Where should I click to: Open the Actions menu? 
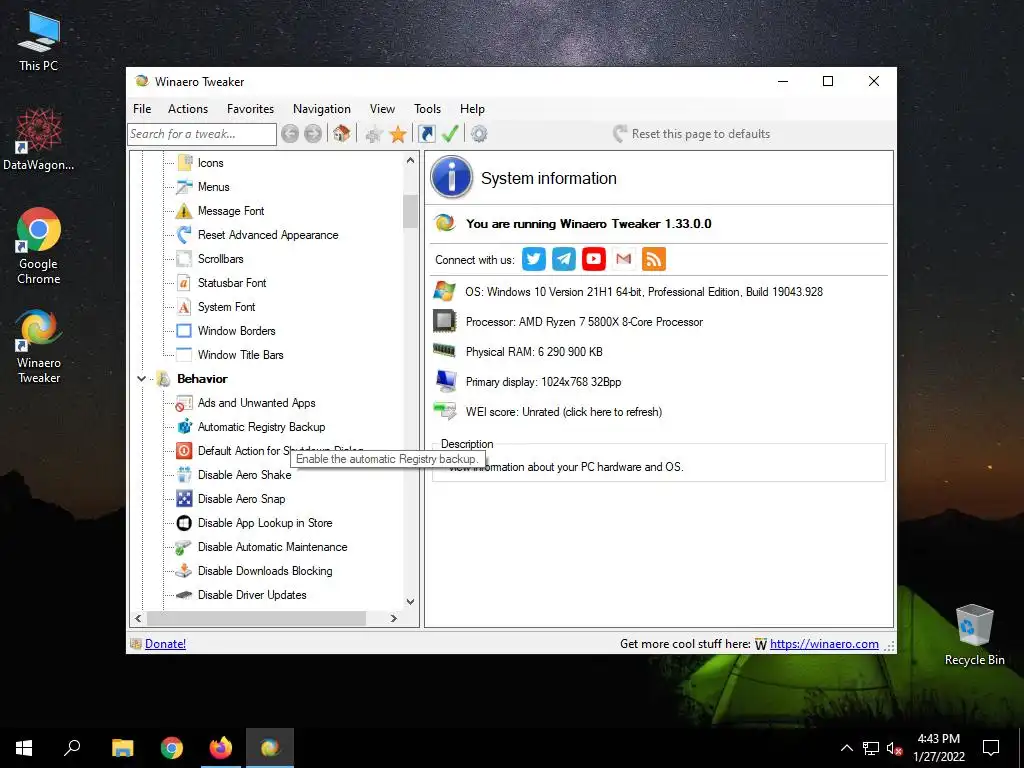pos(188,109)
